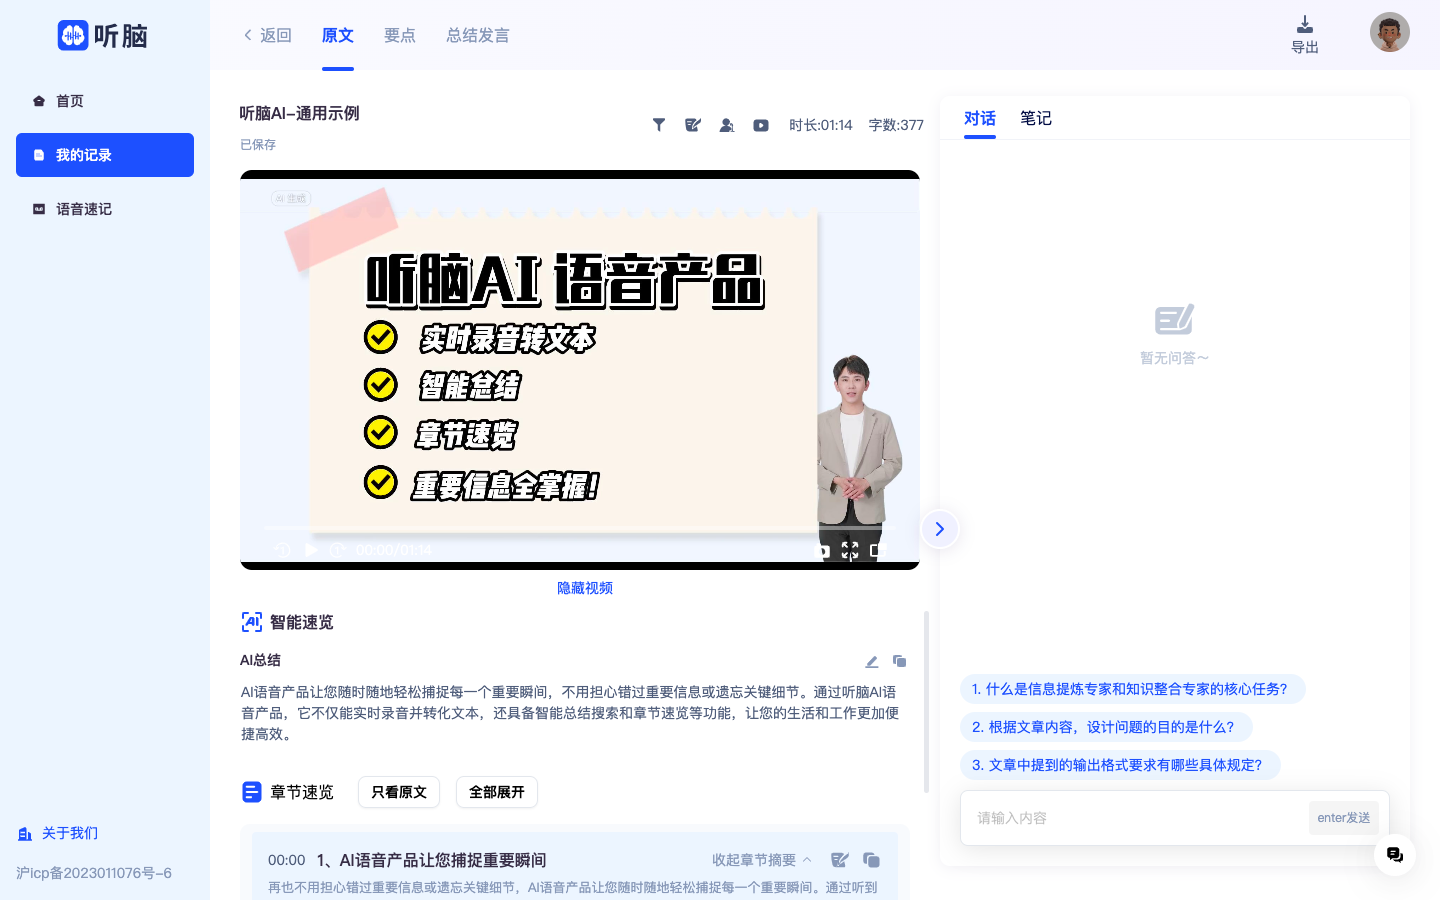Enable picture-in-picture mode on video
Viewport: 1440px width, 900px height.
[879, 549]
